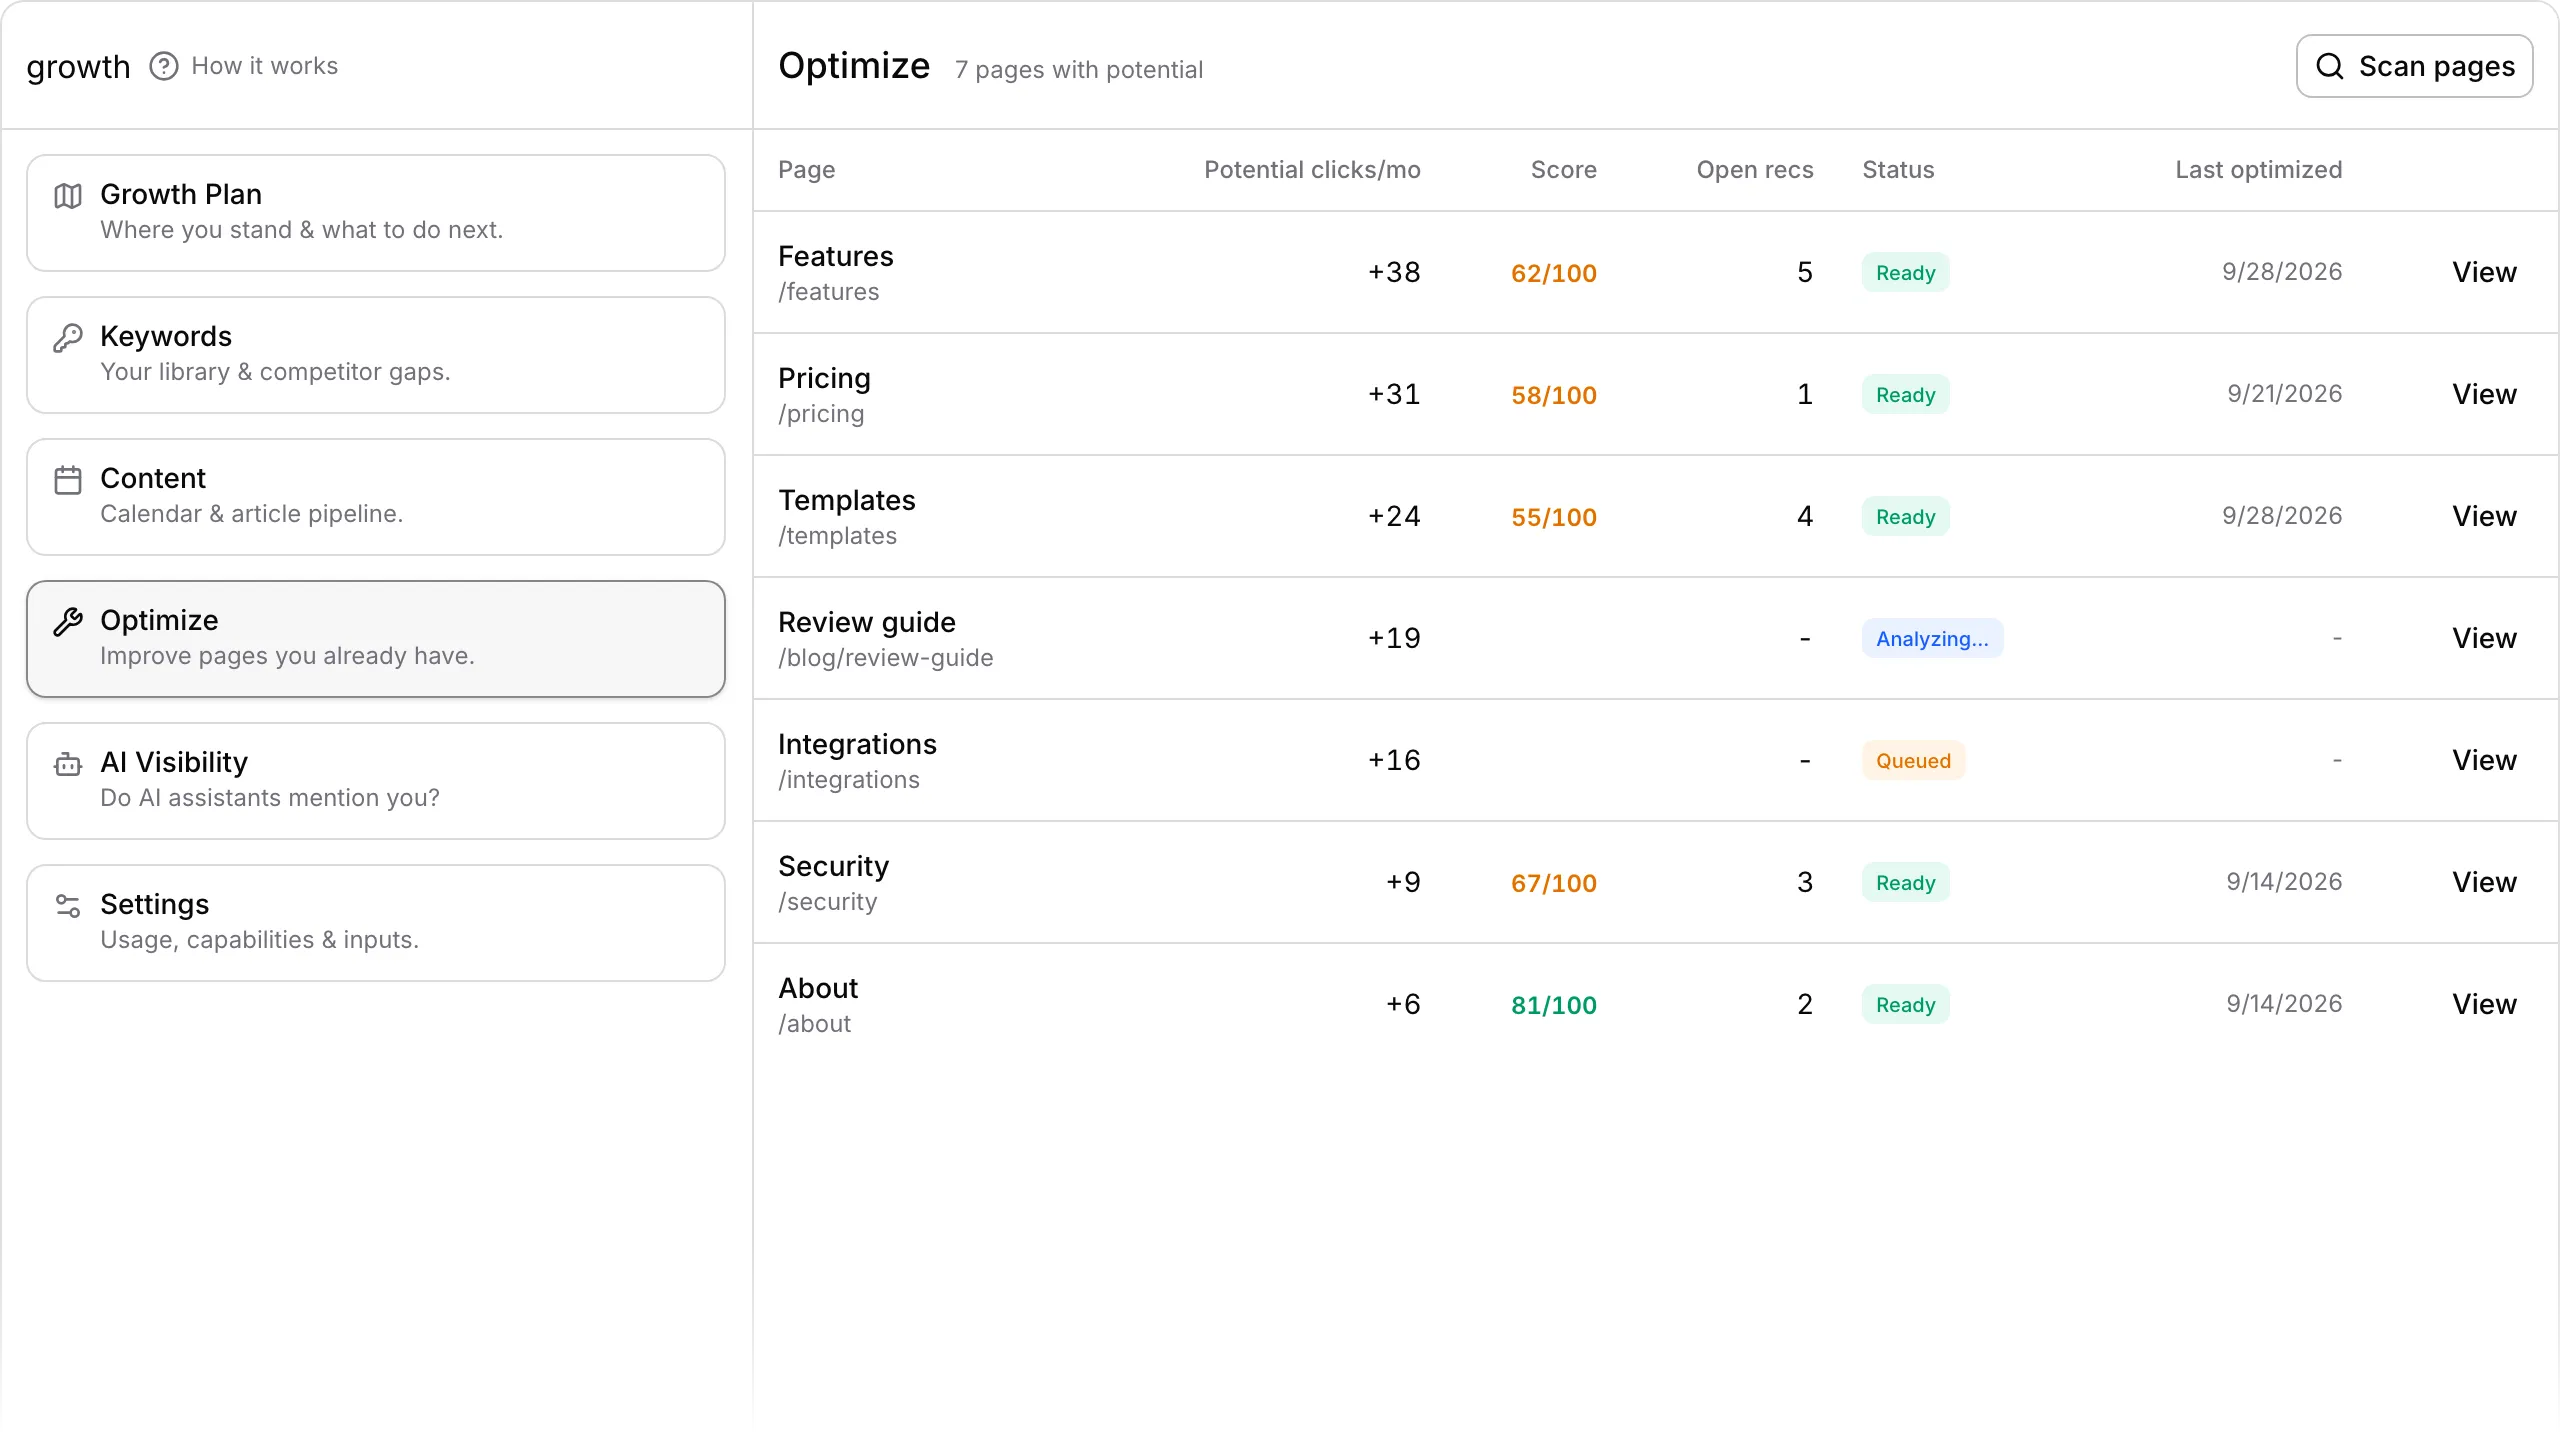
Task: Click the Scan pages button
Action: (2414, 66)
